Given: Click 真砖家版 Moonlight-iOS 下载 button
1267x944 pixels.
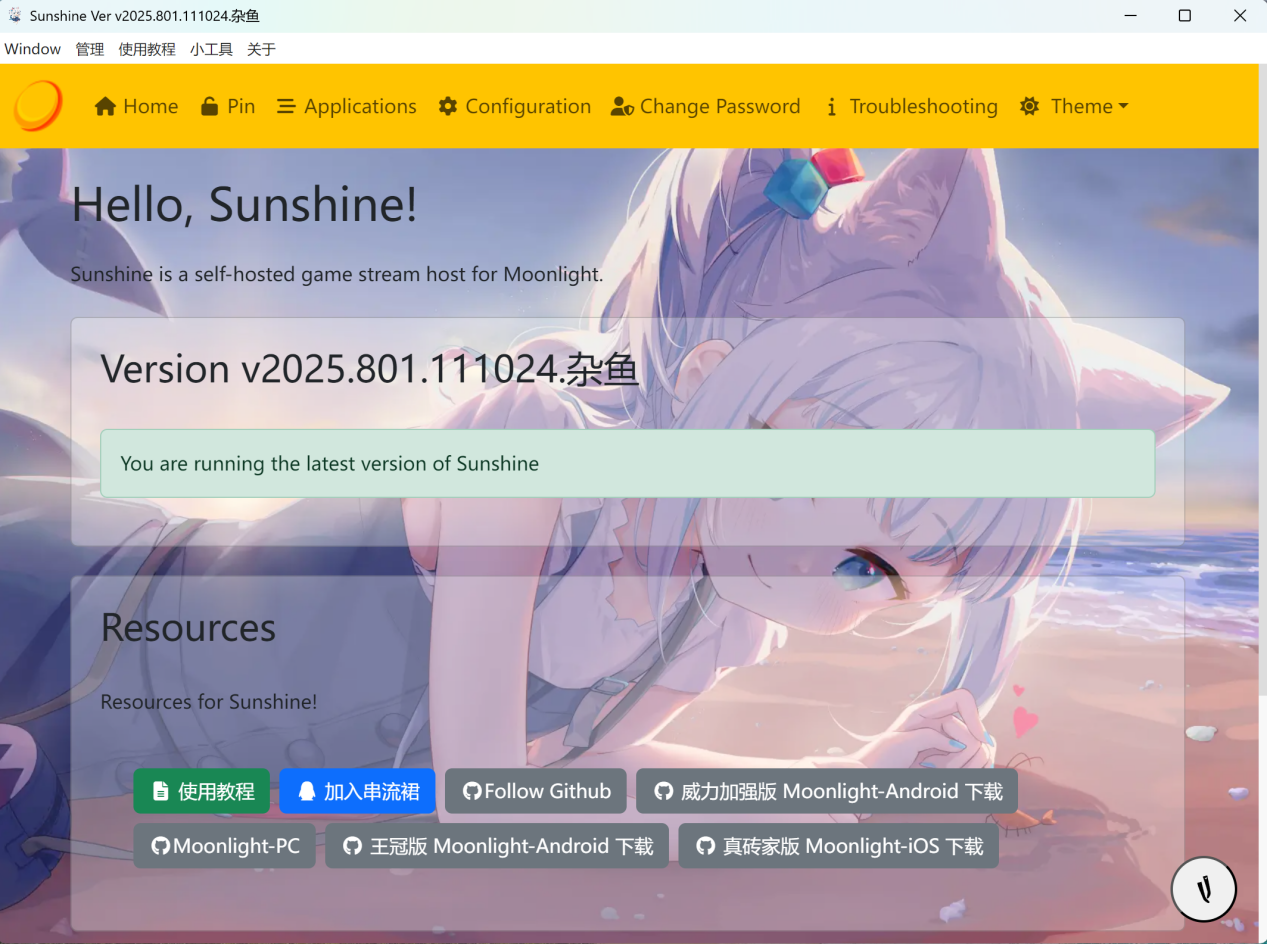Looking at the screenshot, I should click(839, 846).
